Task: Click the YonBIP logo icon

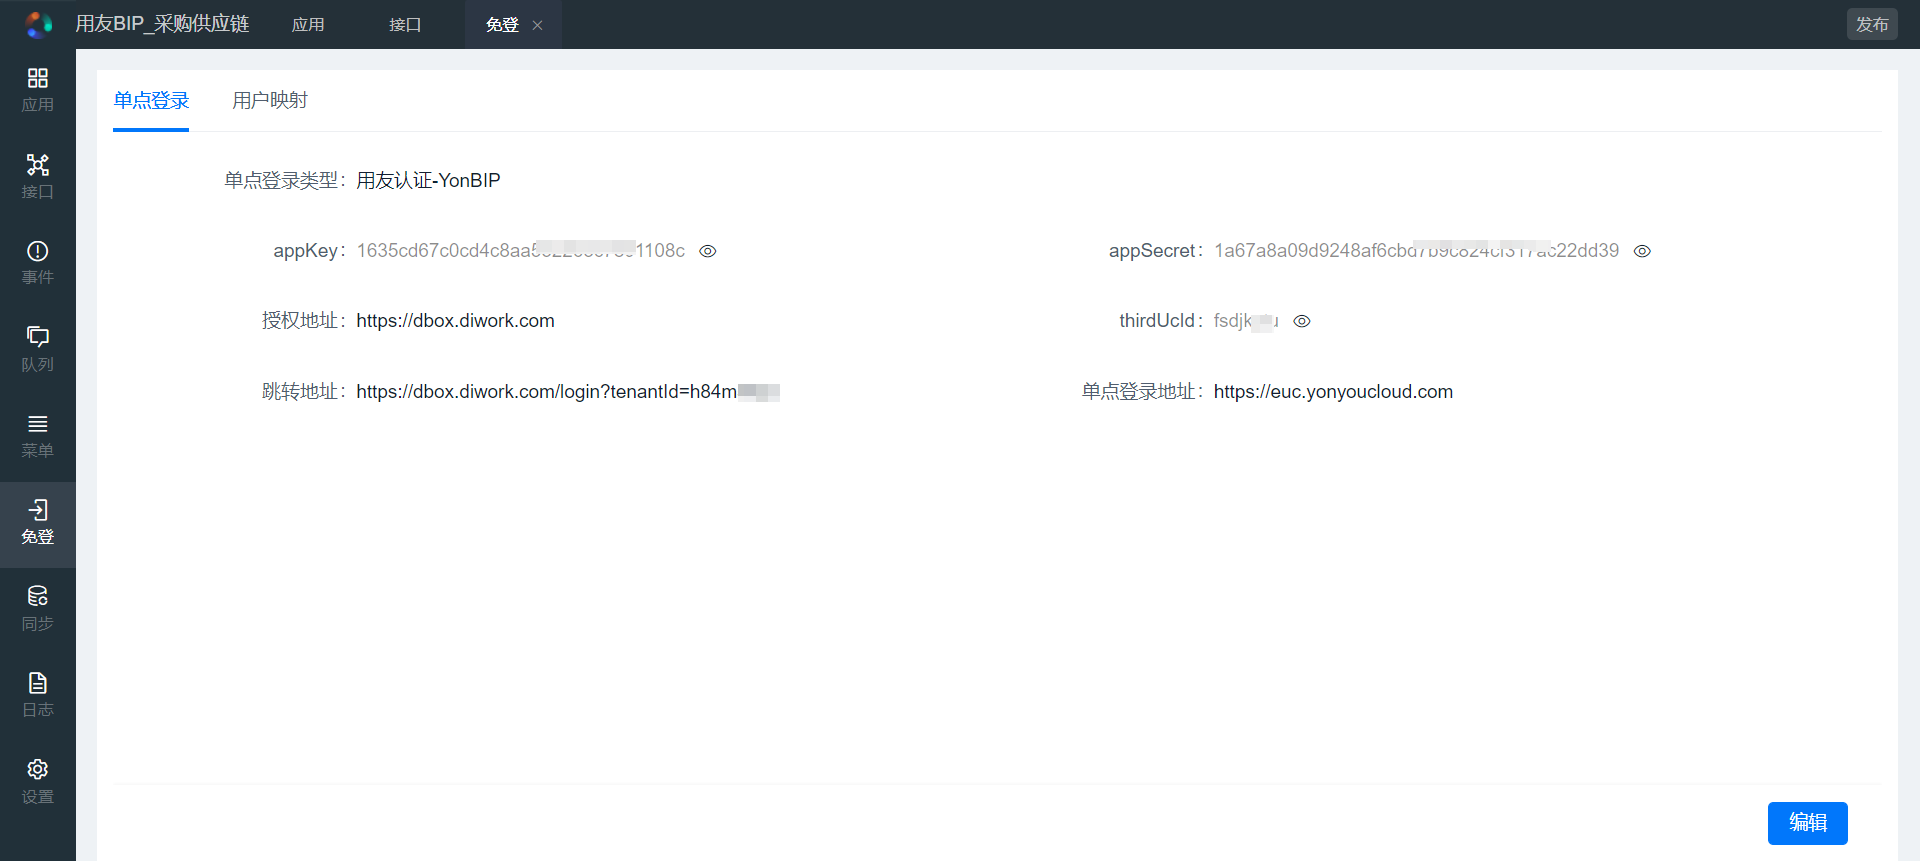Action: tap(38, 24)
